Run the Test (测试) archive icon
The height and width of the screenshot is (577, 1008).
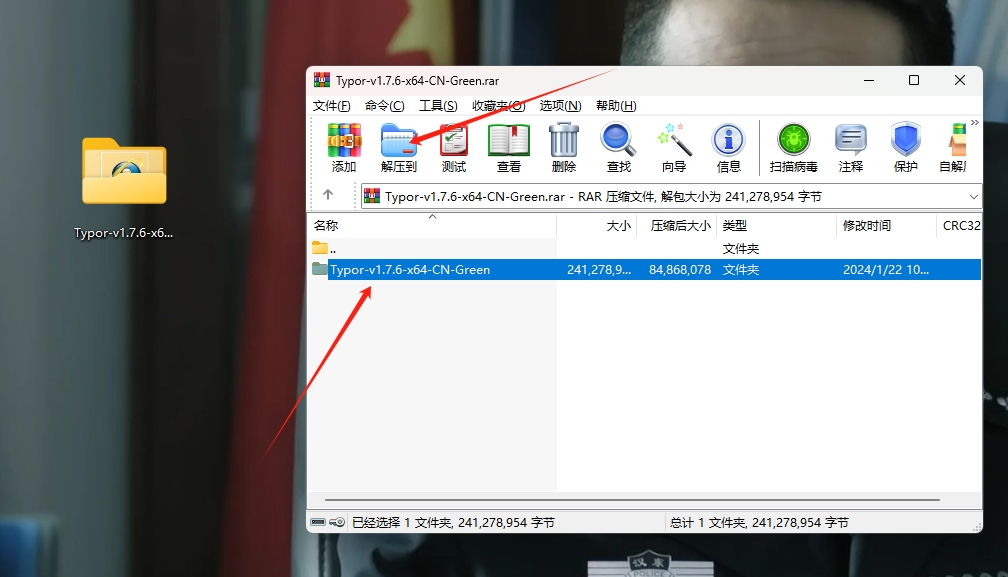(454, 141)
